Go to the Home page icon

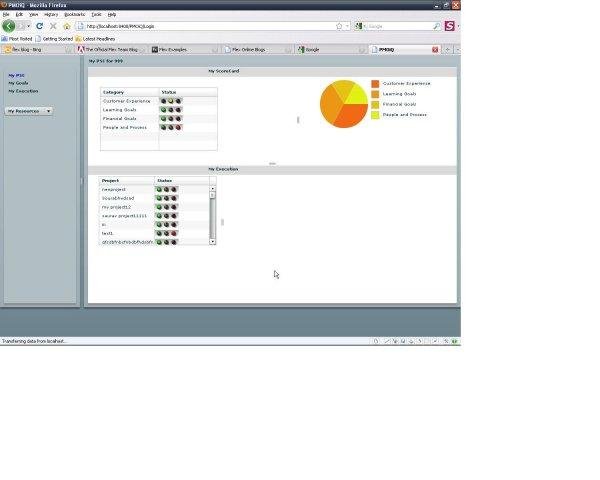[x=67, y=26]
